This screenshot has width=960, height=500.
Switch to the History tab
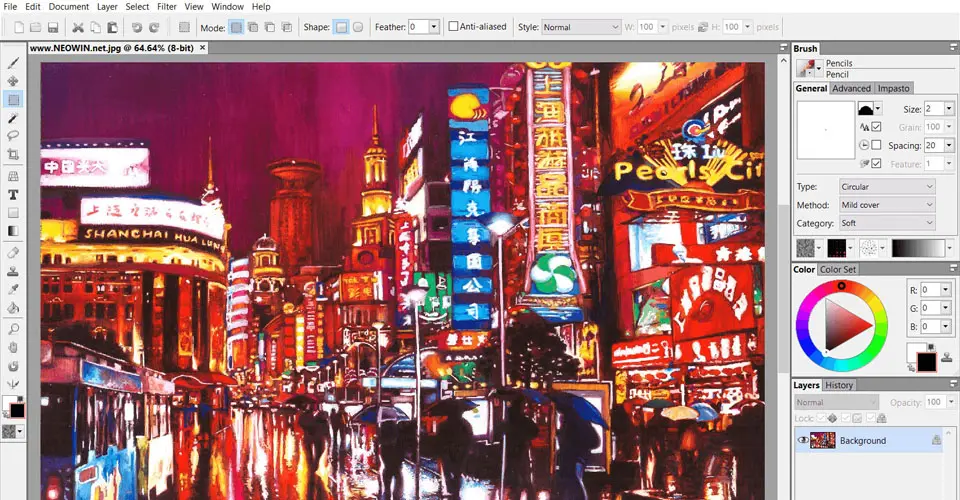pyautogui.click(x=839, y=385)
